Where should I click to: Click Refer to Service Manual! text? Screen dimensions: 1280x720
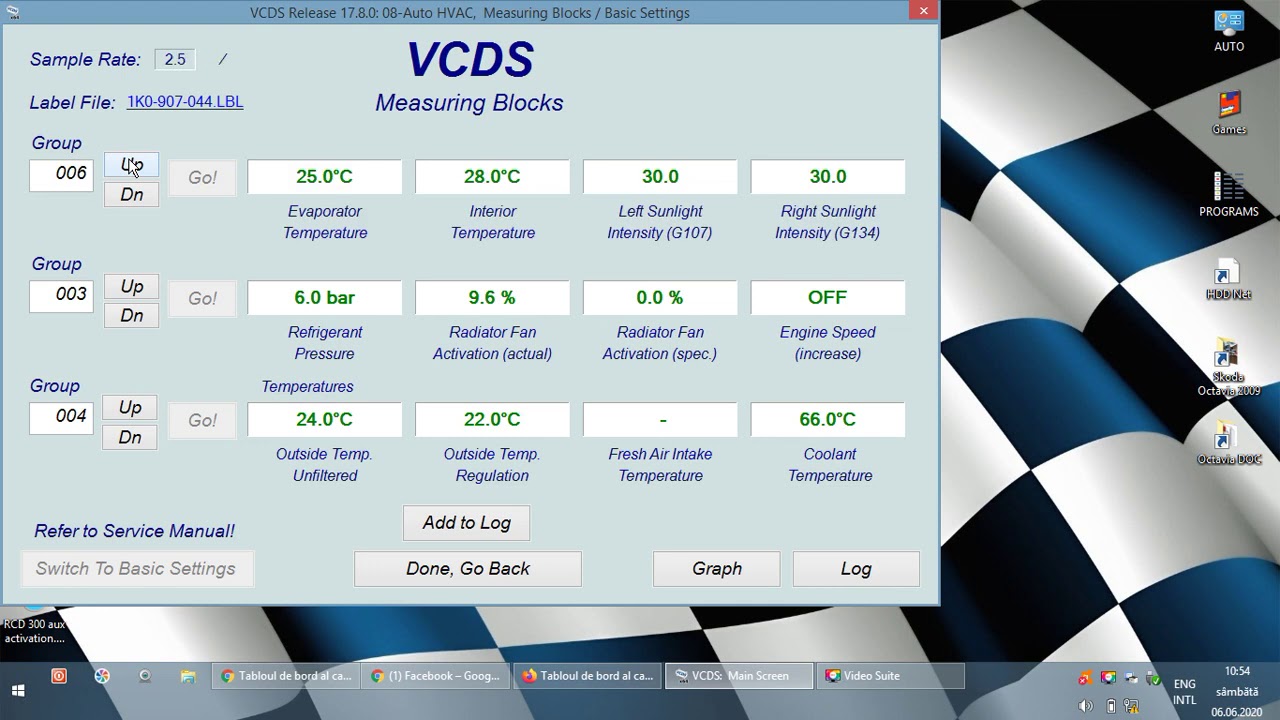(x=135, y=531)
